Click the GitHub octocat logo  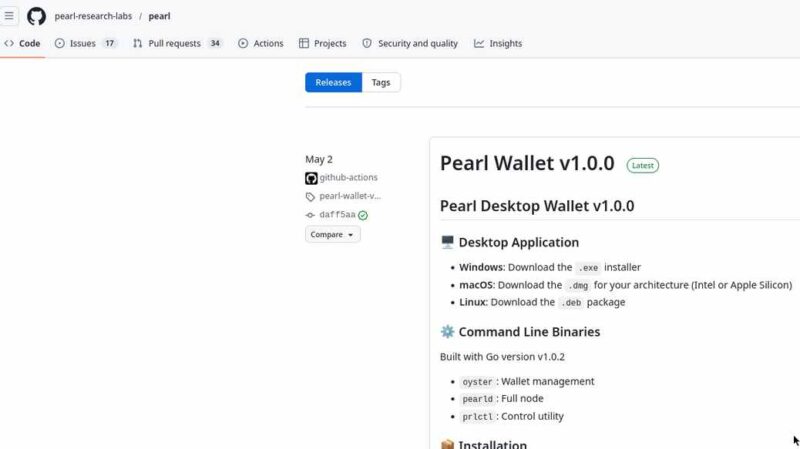pos(36,16)
